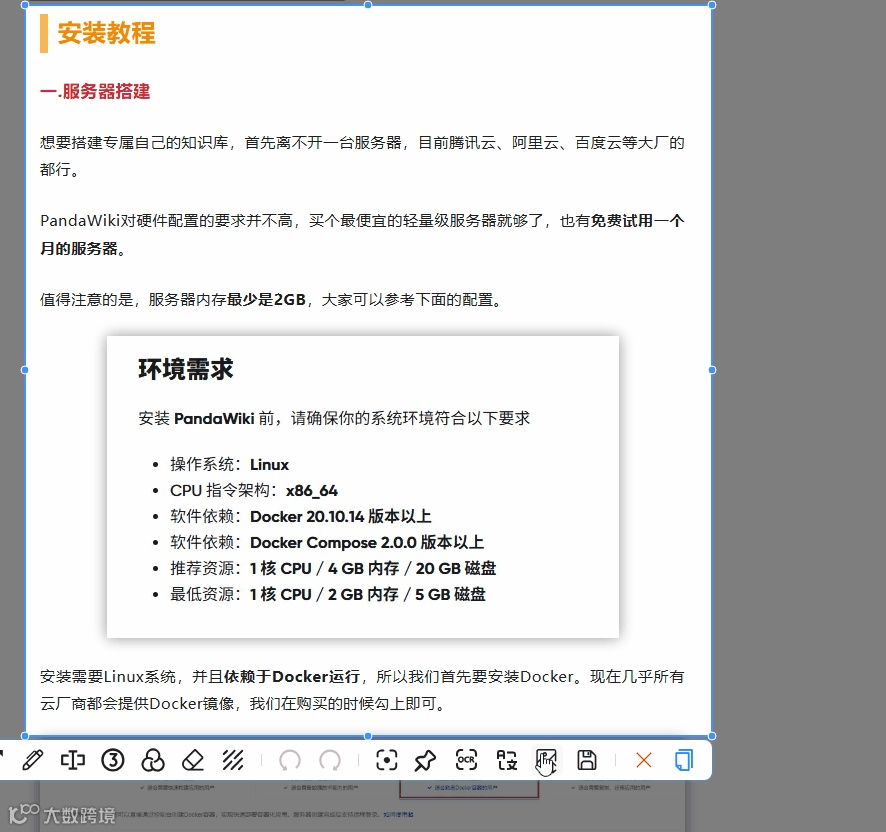Screen dimensions: 886x832
Task: Select the three-circles blur tool
Action: click(x=153, y=760)
